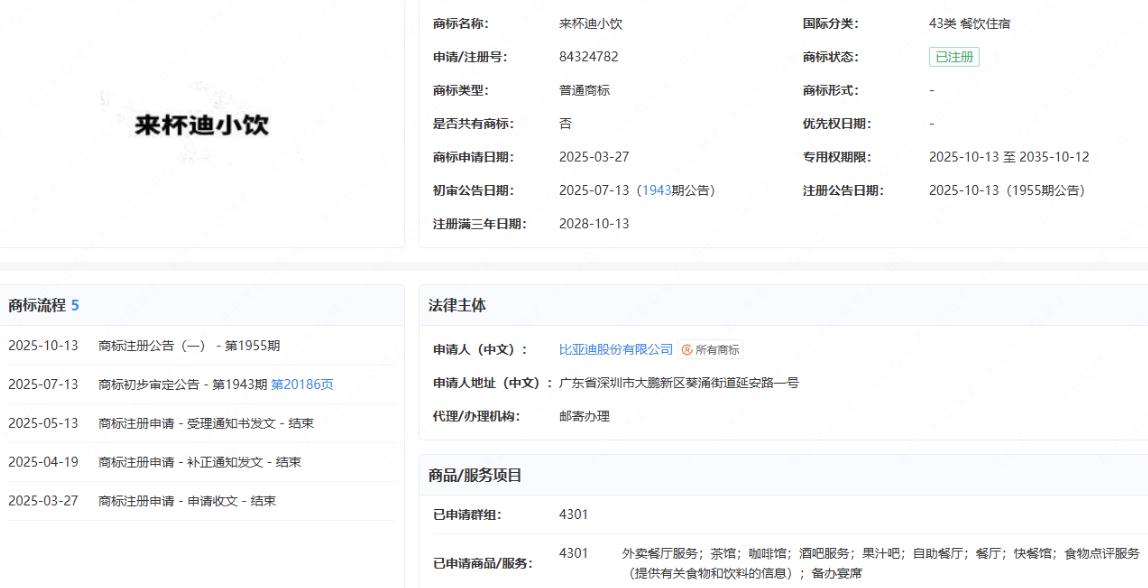Click the blue count 5 beside 商标流程
This screenshot has height=588, width=1148.
[75, 305]
